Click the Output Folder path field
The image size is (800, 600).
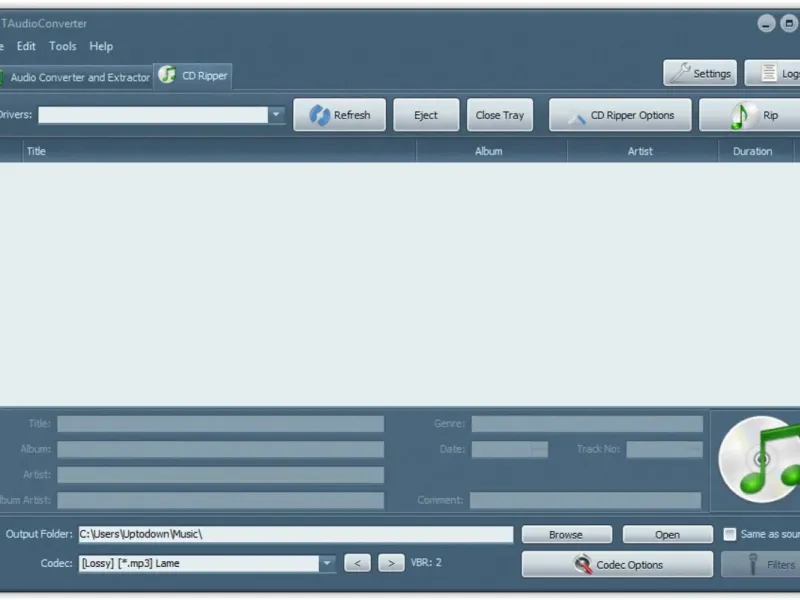(x=296, y=534)
